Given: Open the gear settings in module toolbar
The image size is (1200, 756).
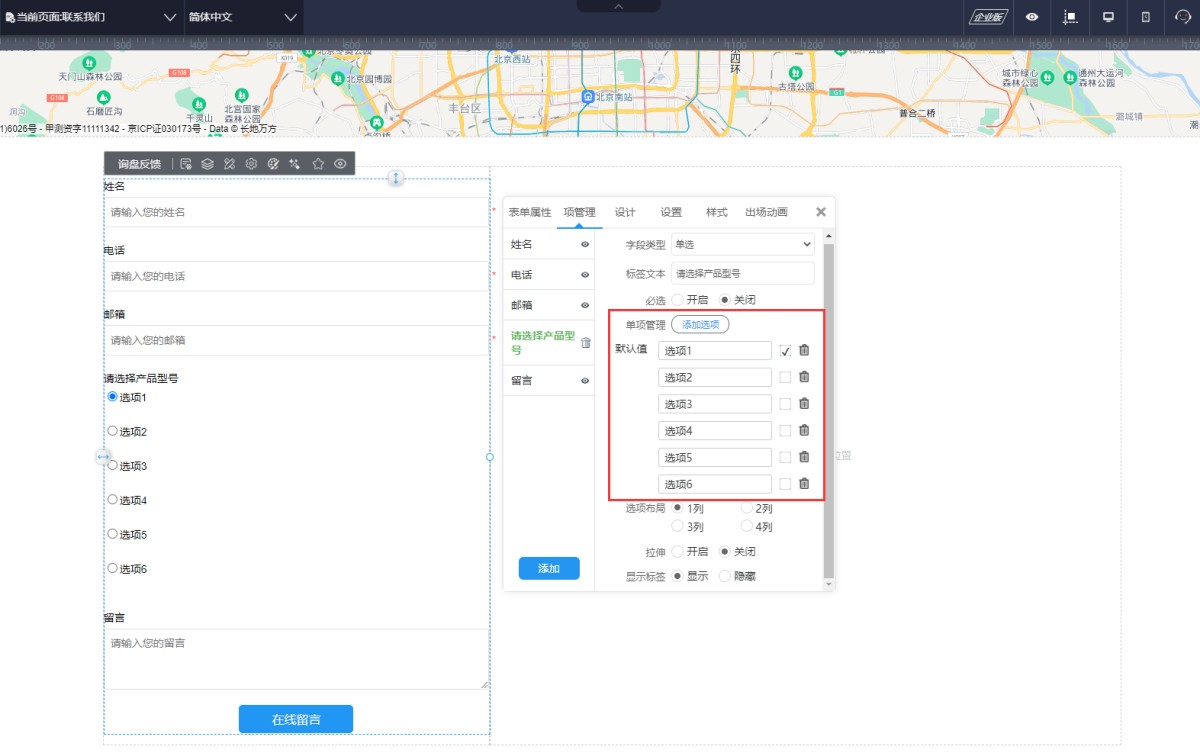Looking at the screenshot, I should pyautogui.click(x=251, y=164).
